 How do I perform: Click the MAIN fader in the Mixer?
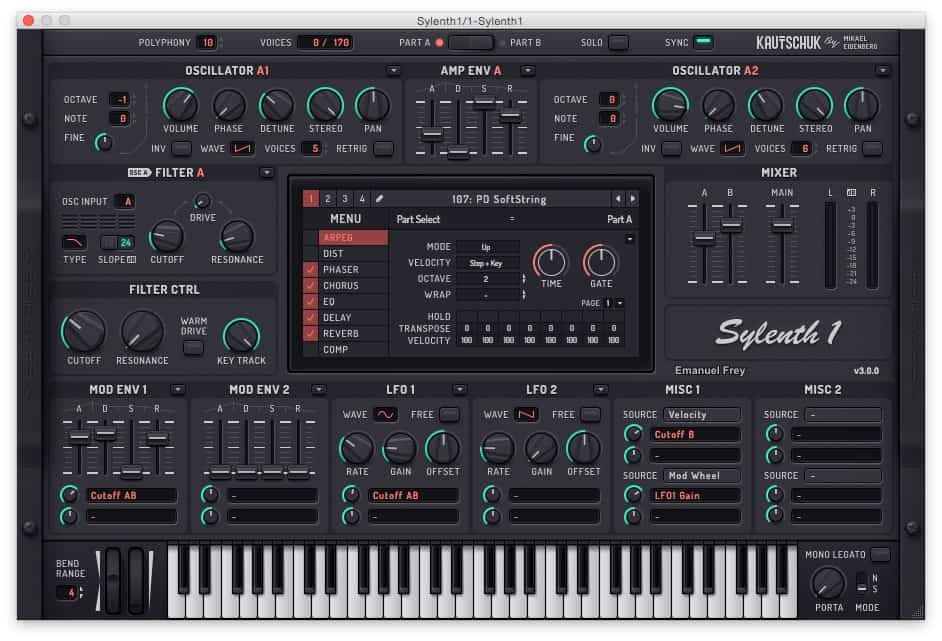(782, 225)
